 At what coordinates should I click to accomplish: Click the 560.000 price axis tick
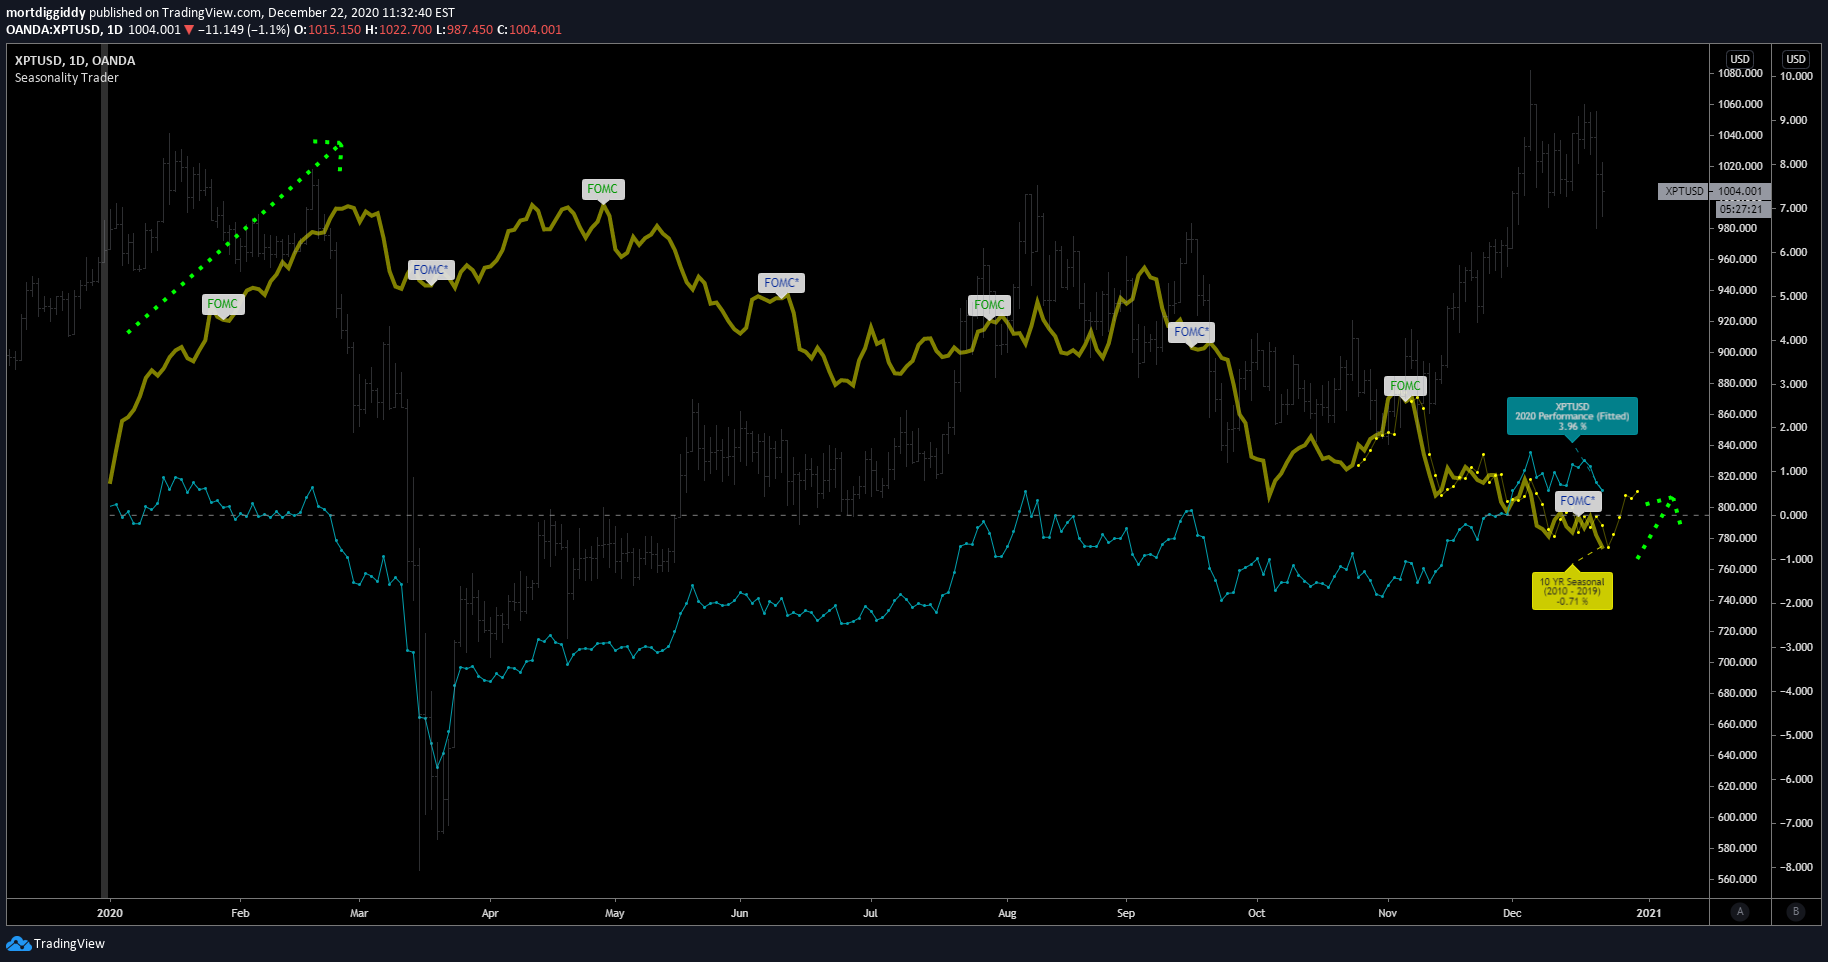(x=1738, y=879)
